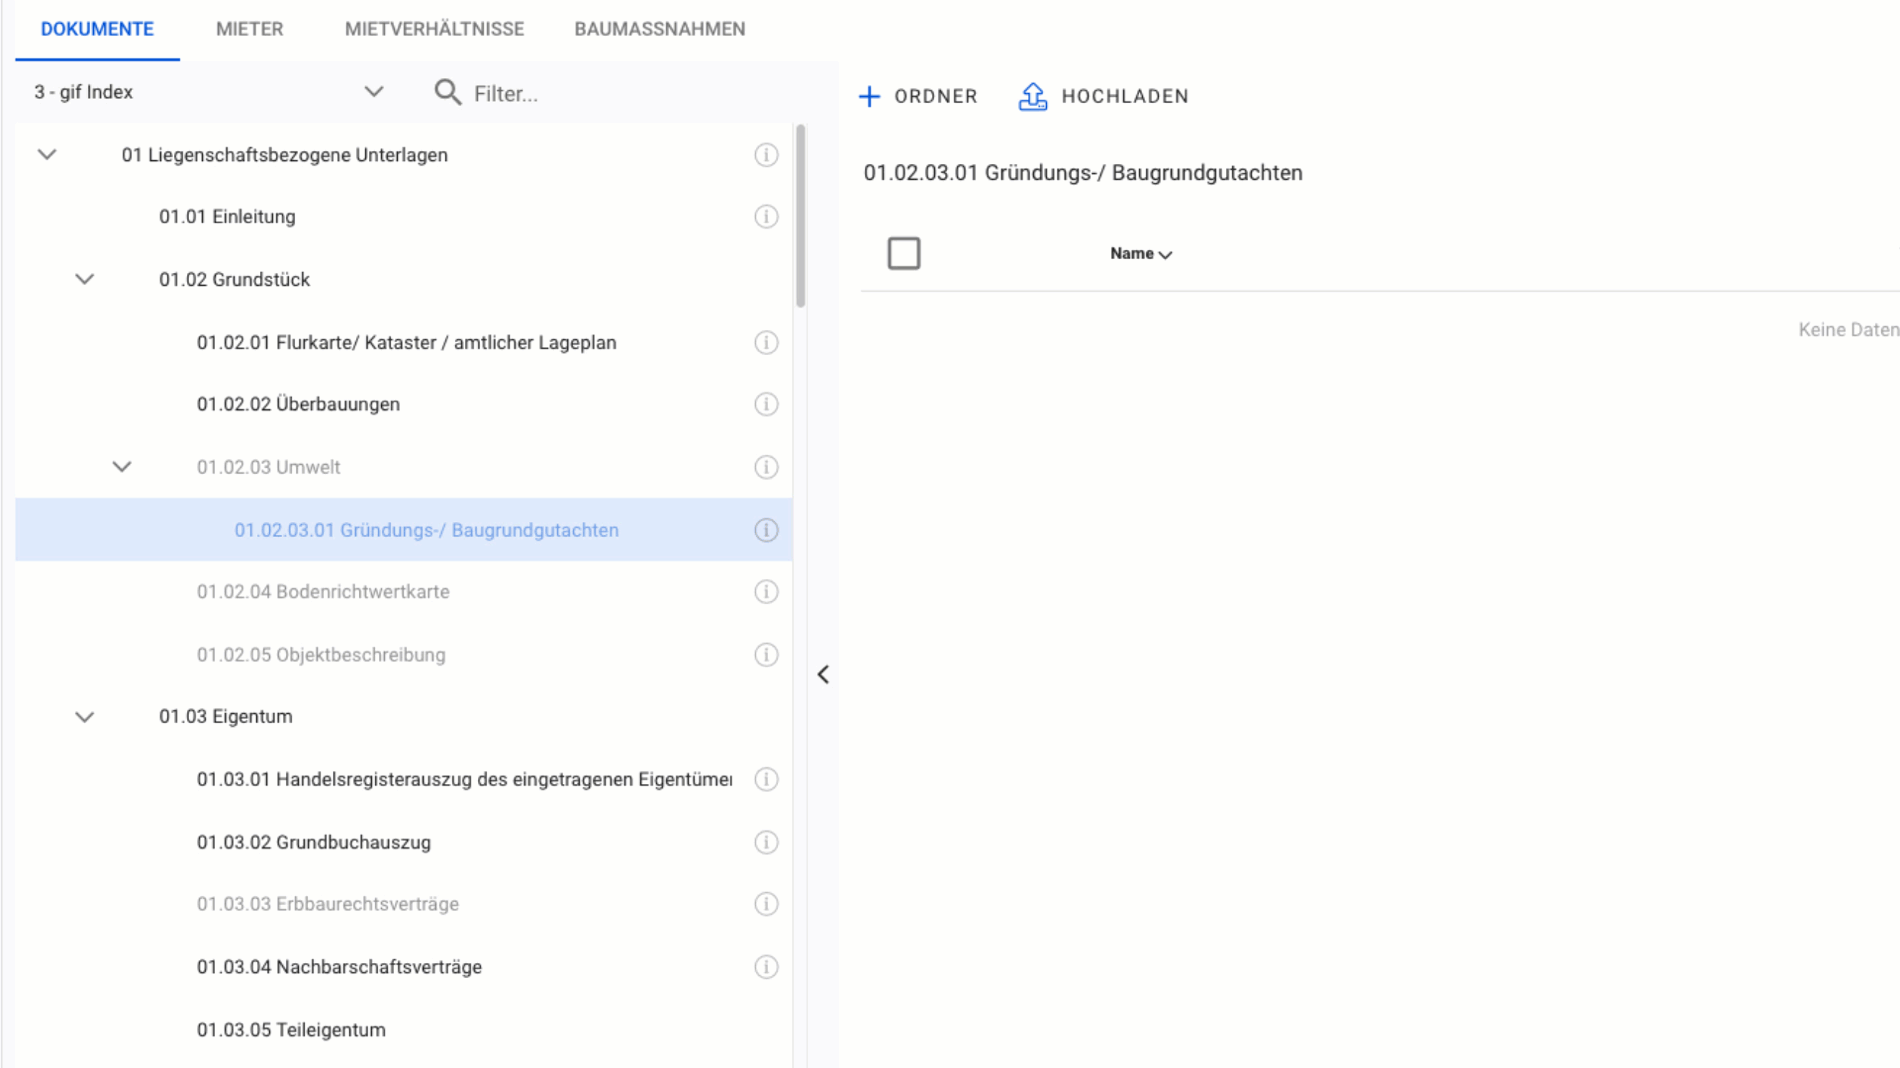Collapse the left panel with arrow
This screenshot has height=1068, width=1900.
pos(823,675)
